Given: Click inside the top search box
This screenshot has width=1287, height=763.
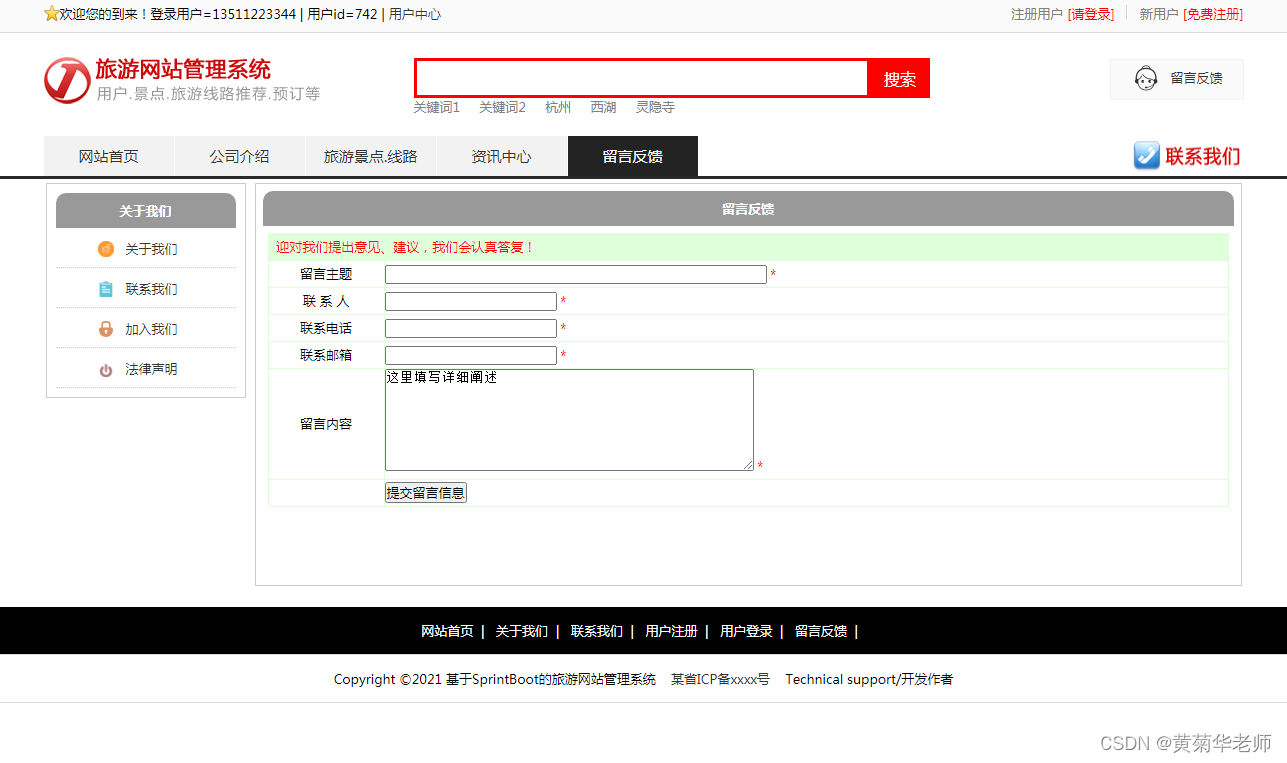Looking at the screenshot, I should point(641,78).
